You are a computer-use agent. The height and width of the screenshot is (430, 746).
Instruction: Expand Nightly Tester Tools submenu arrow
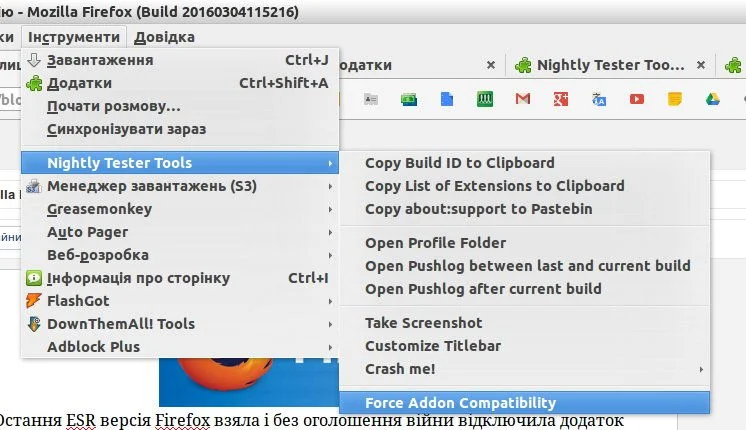pos(330,163)
